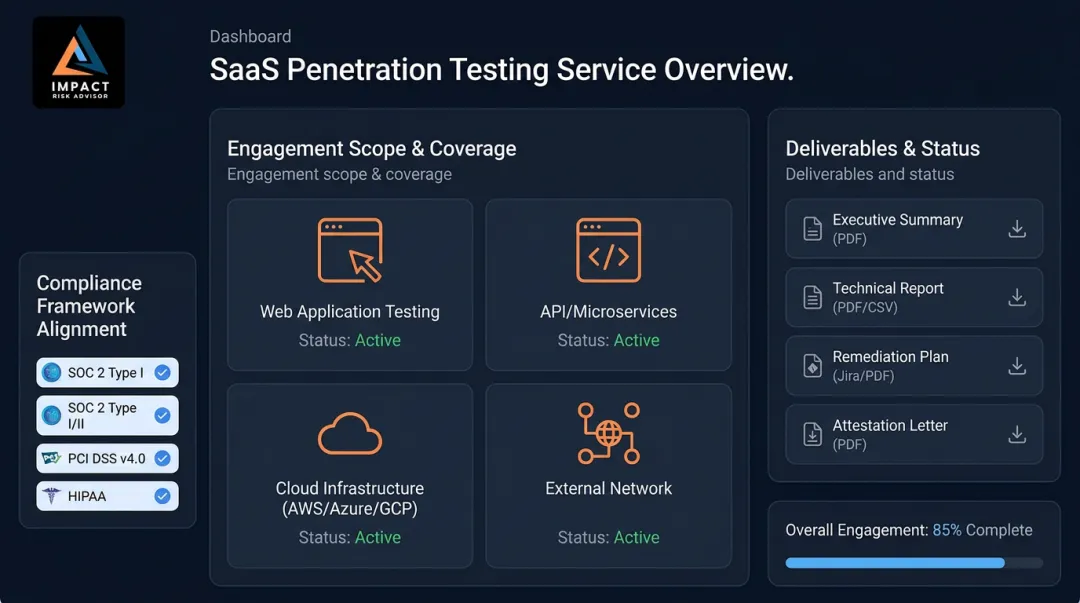Click the SaaS Penetration Testing Service Overview title
The height and width of the screenshot is (603, 1080).
click(501, 70)
